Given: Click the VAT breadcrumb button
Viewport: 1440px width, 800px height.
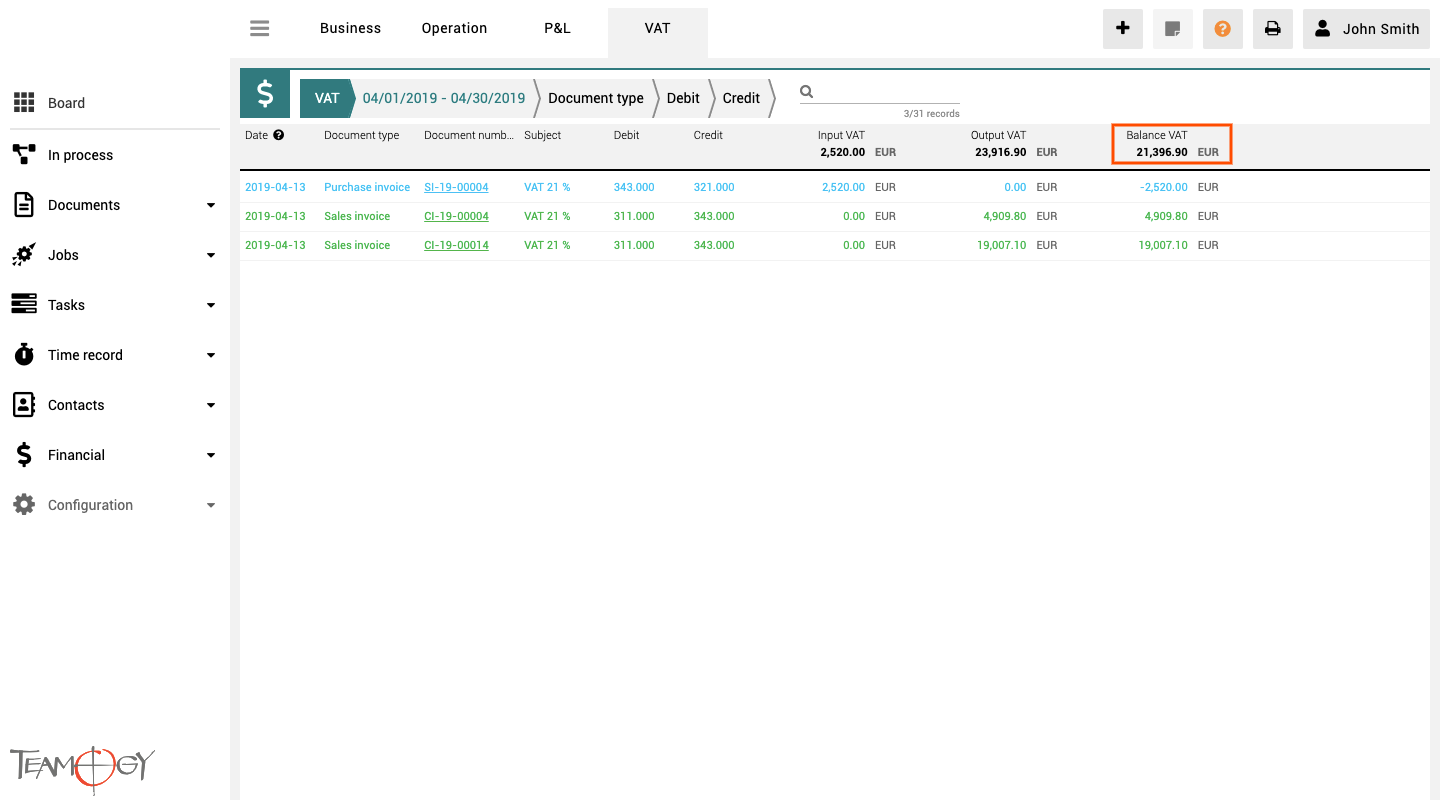Looking at the screenshot, I should [326, 98].
